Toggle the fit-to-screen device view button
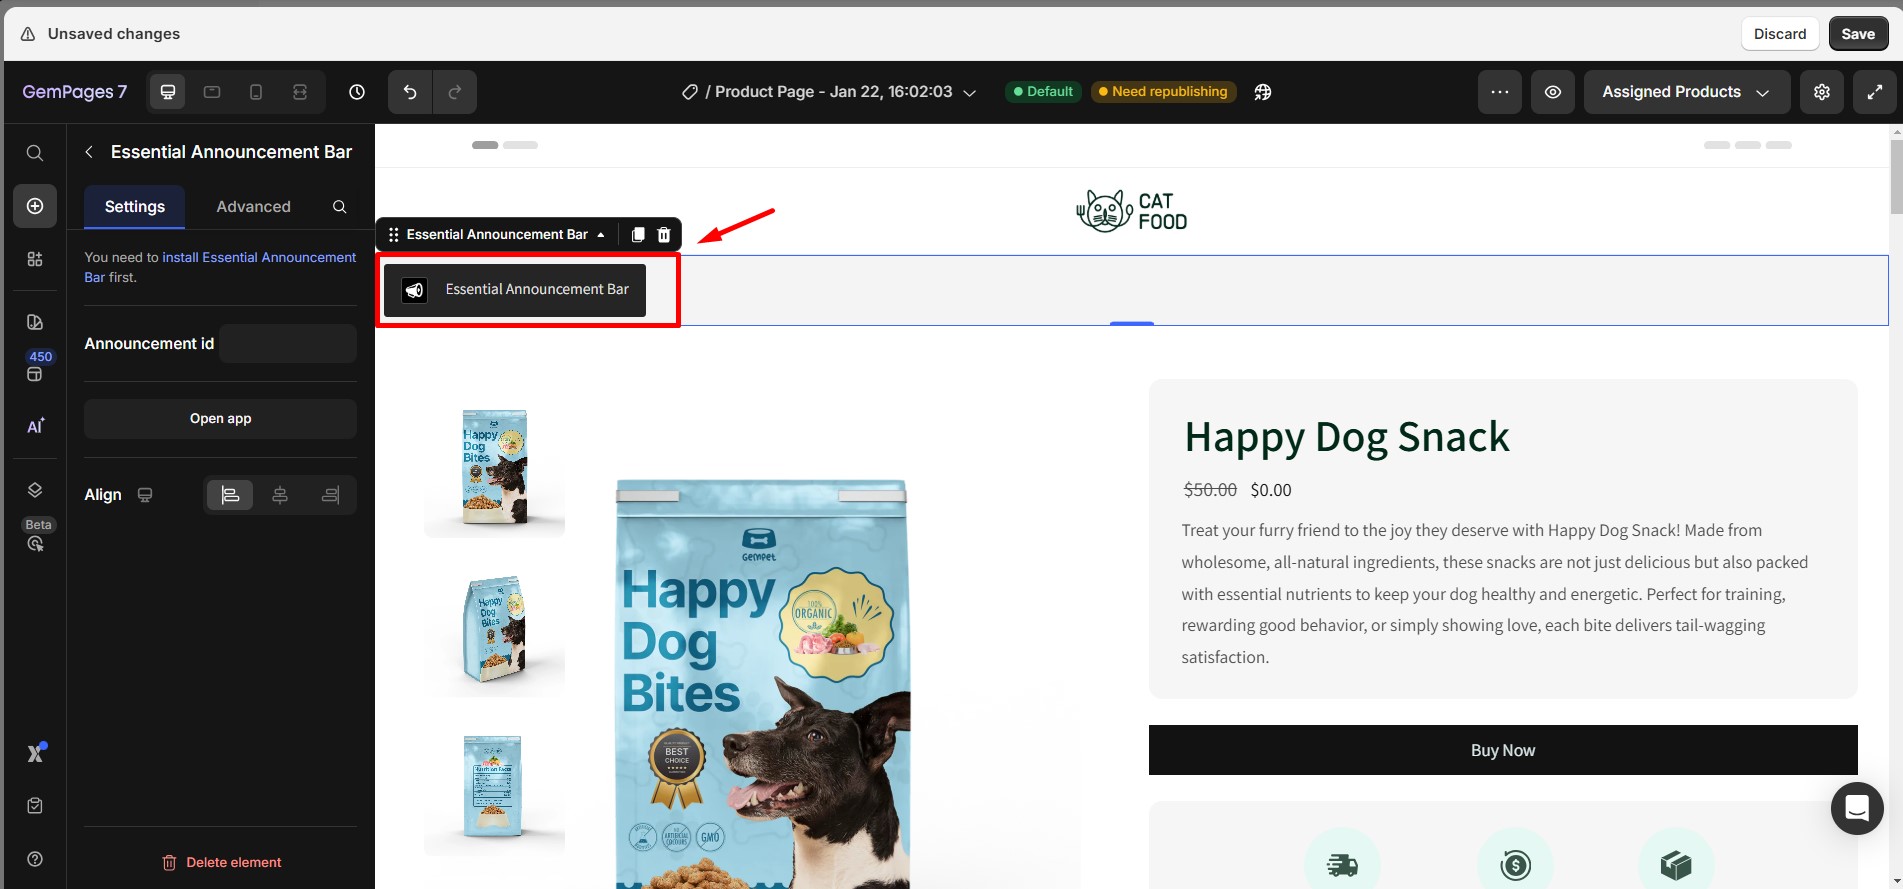The height and width of the screenshot is (889, 1903). [300, 92]
